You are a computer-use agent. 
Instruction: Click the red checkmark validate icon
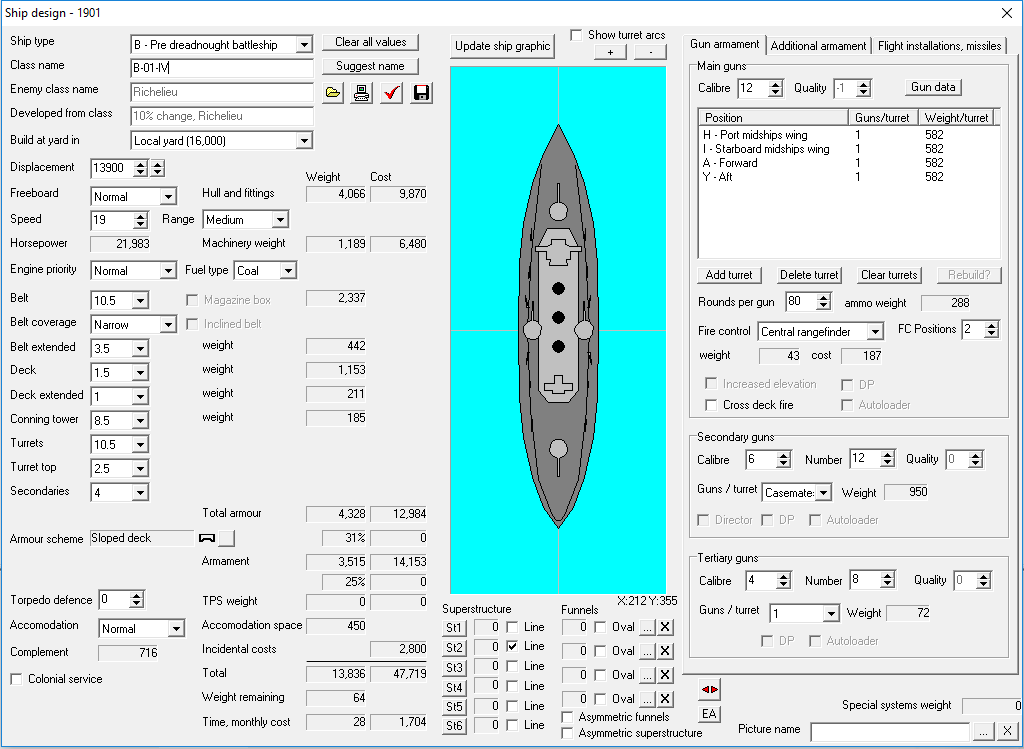pos(392,93)
